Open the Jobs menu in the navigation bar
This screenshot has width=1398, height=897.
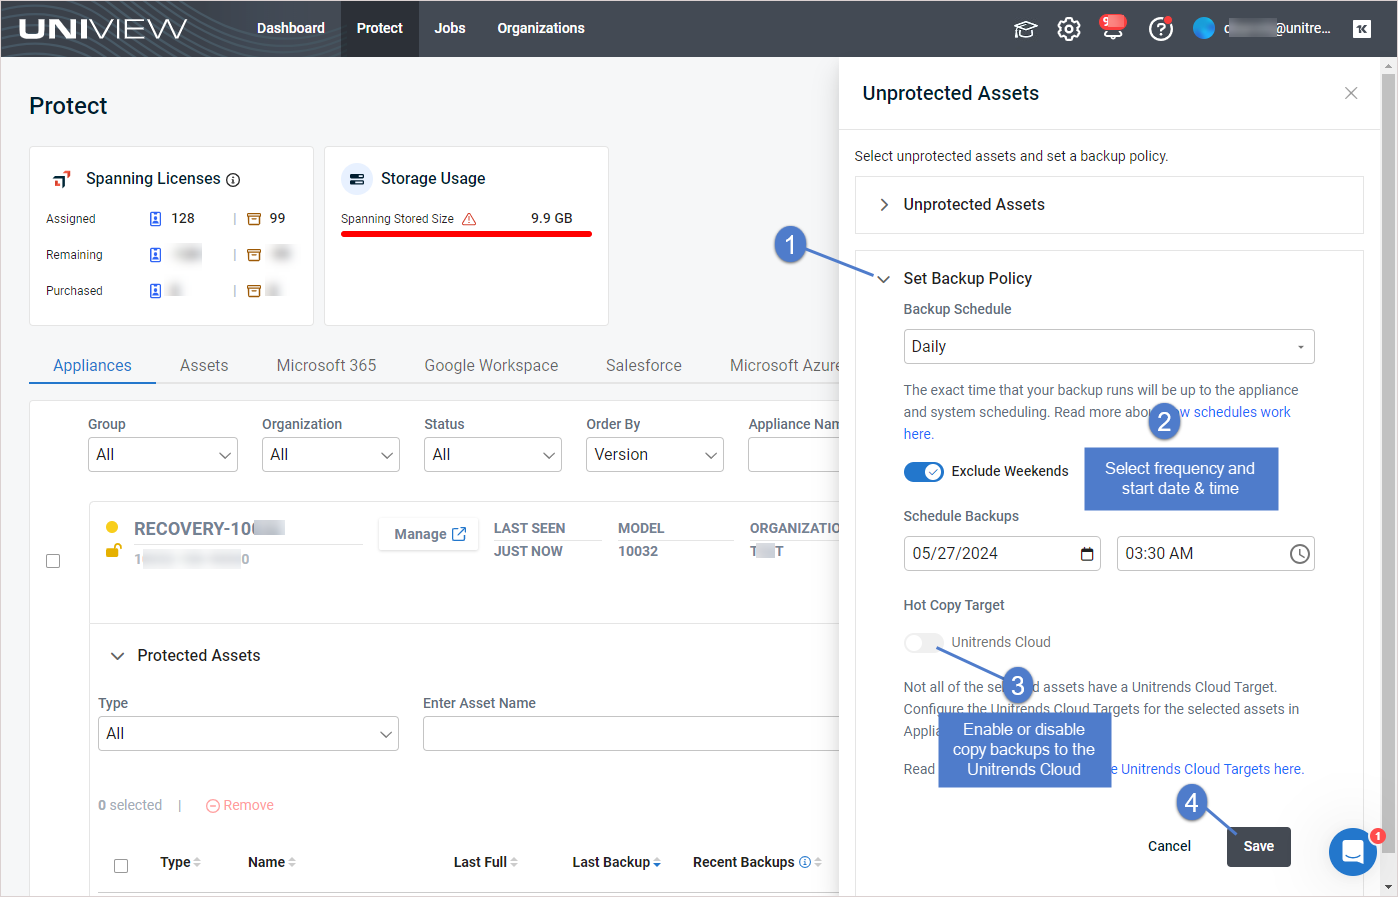450,28
